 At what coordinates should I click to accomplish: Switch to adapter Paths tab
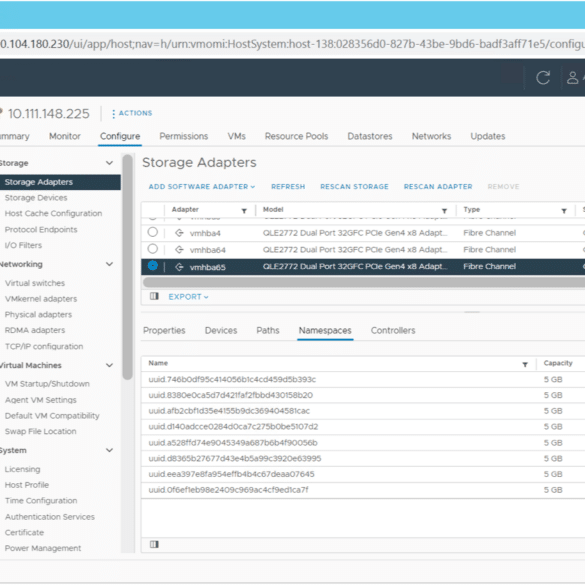(x=268, y=331)
